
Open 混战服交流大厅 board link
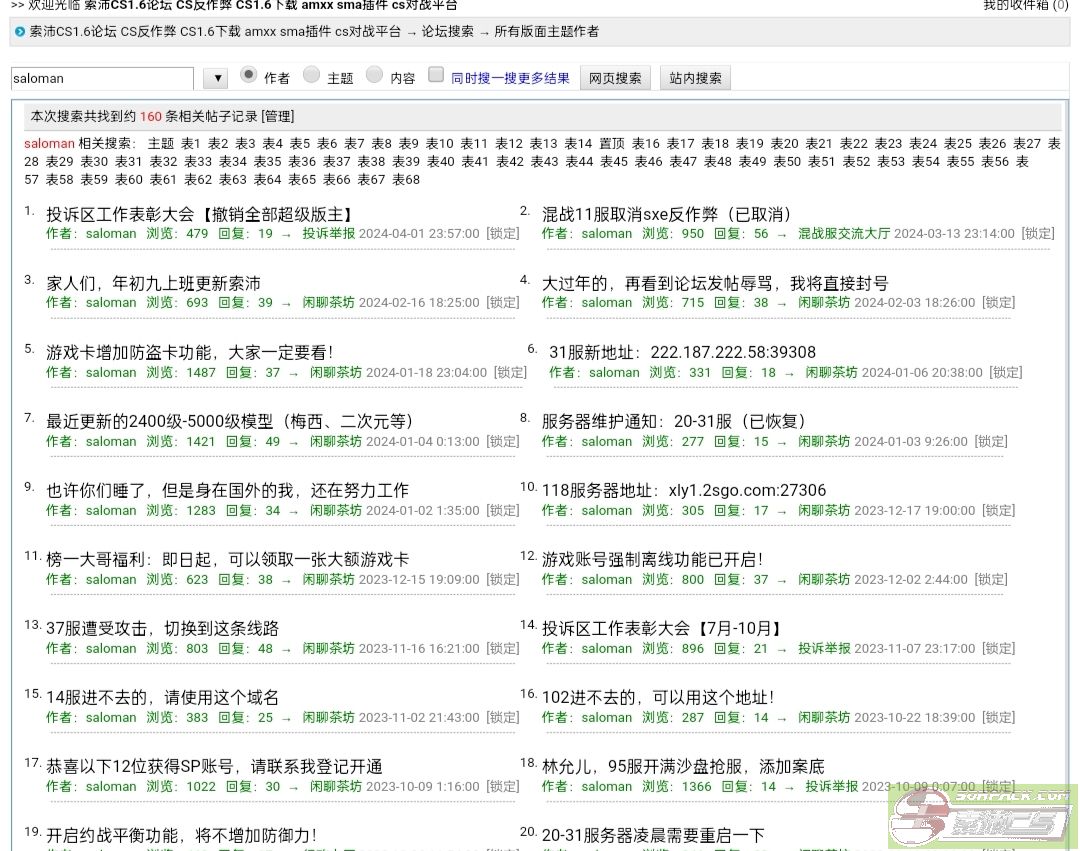coord(844,233)
